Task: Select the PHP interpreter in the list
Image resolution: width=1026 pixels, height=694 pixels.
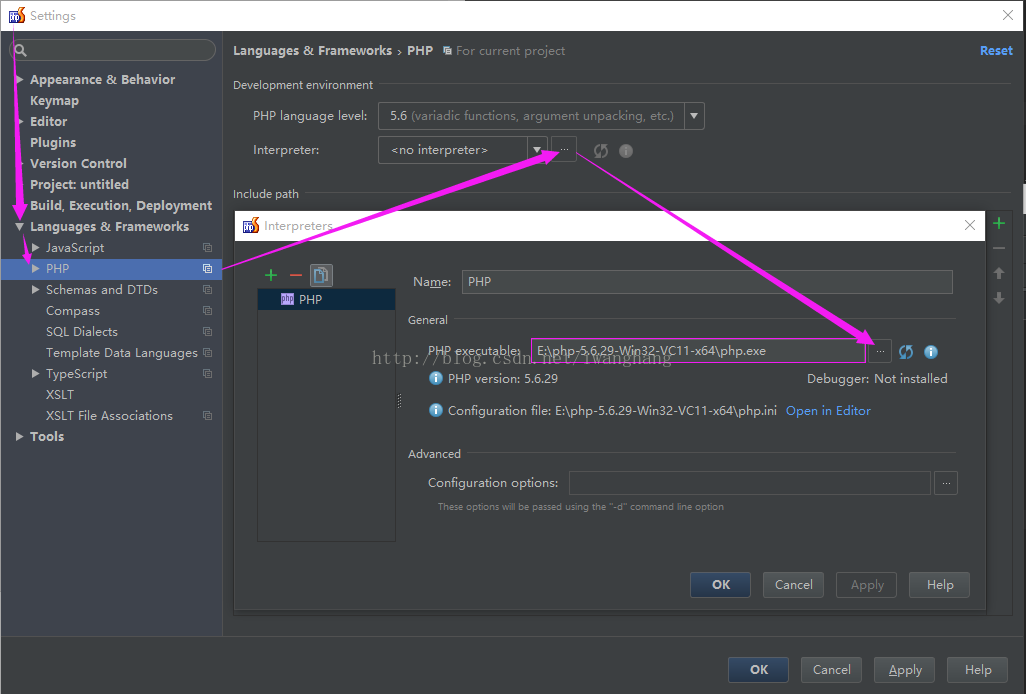Action: point(310,299)
